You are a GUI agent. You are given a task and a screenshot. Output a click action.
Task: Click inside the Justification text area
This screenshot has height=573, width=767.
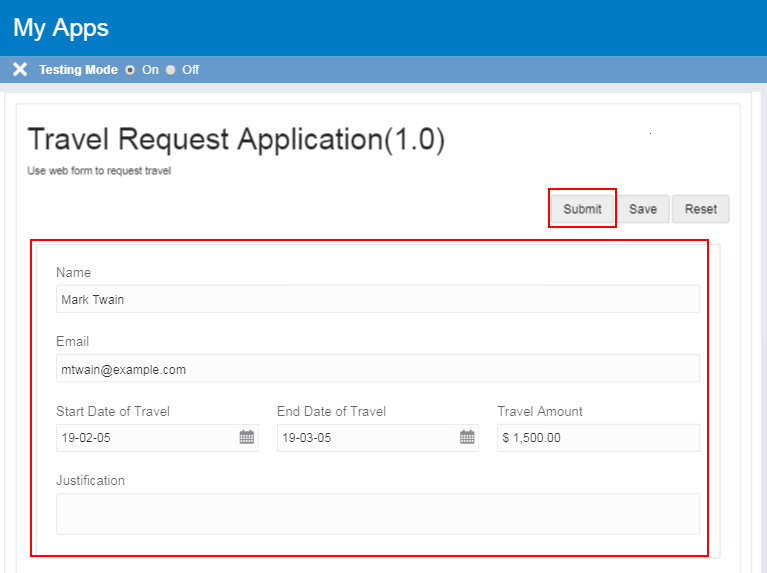click(x=377, y=513)
